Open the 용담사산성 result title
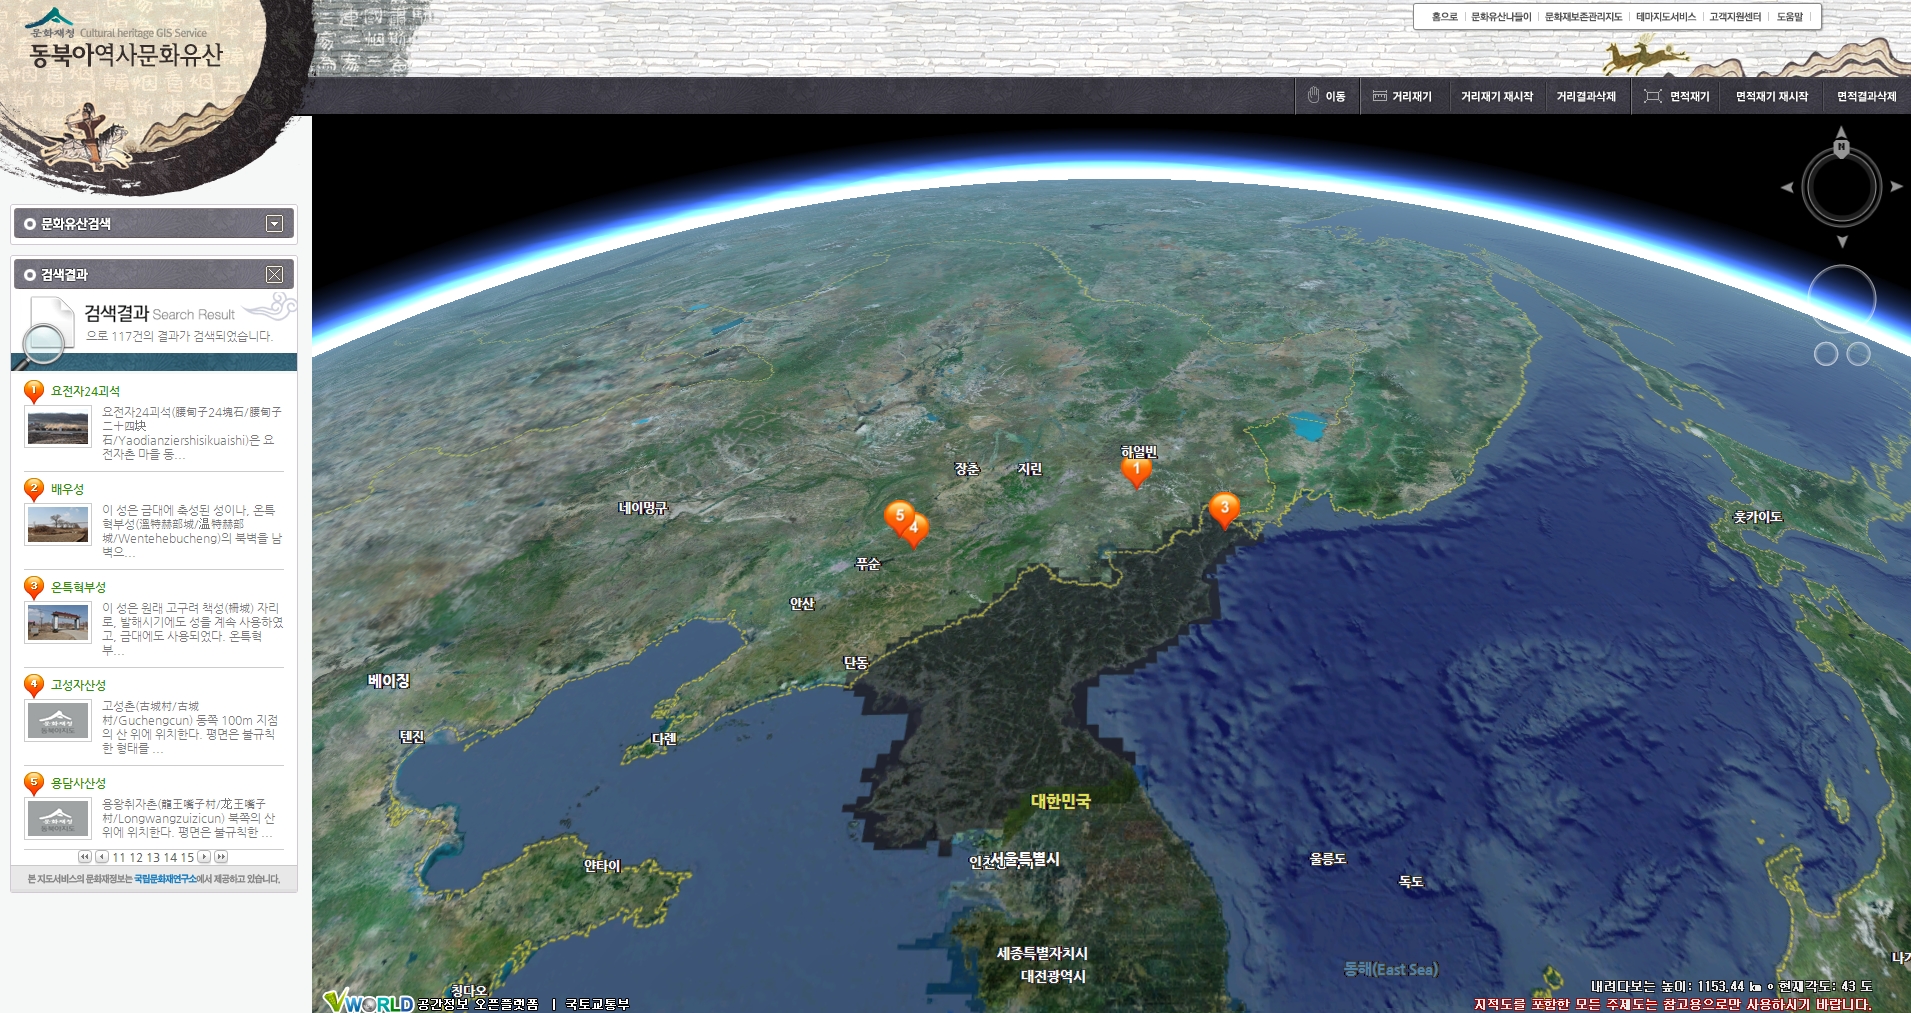 78,783
